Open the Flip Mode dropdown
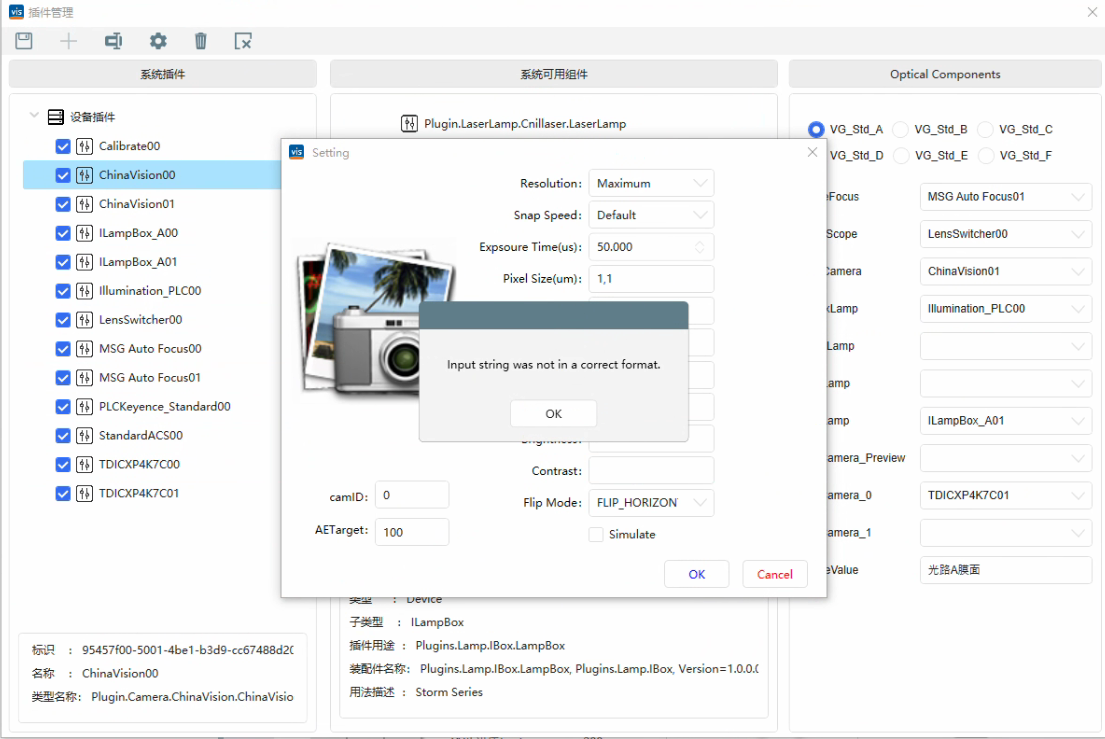The image size is (1105, 739). [x=651, y=502]
